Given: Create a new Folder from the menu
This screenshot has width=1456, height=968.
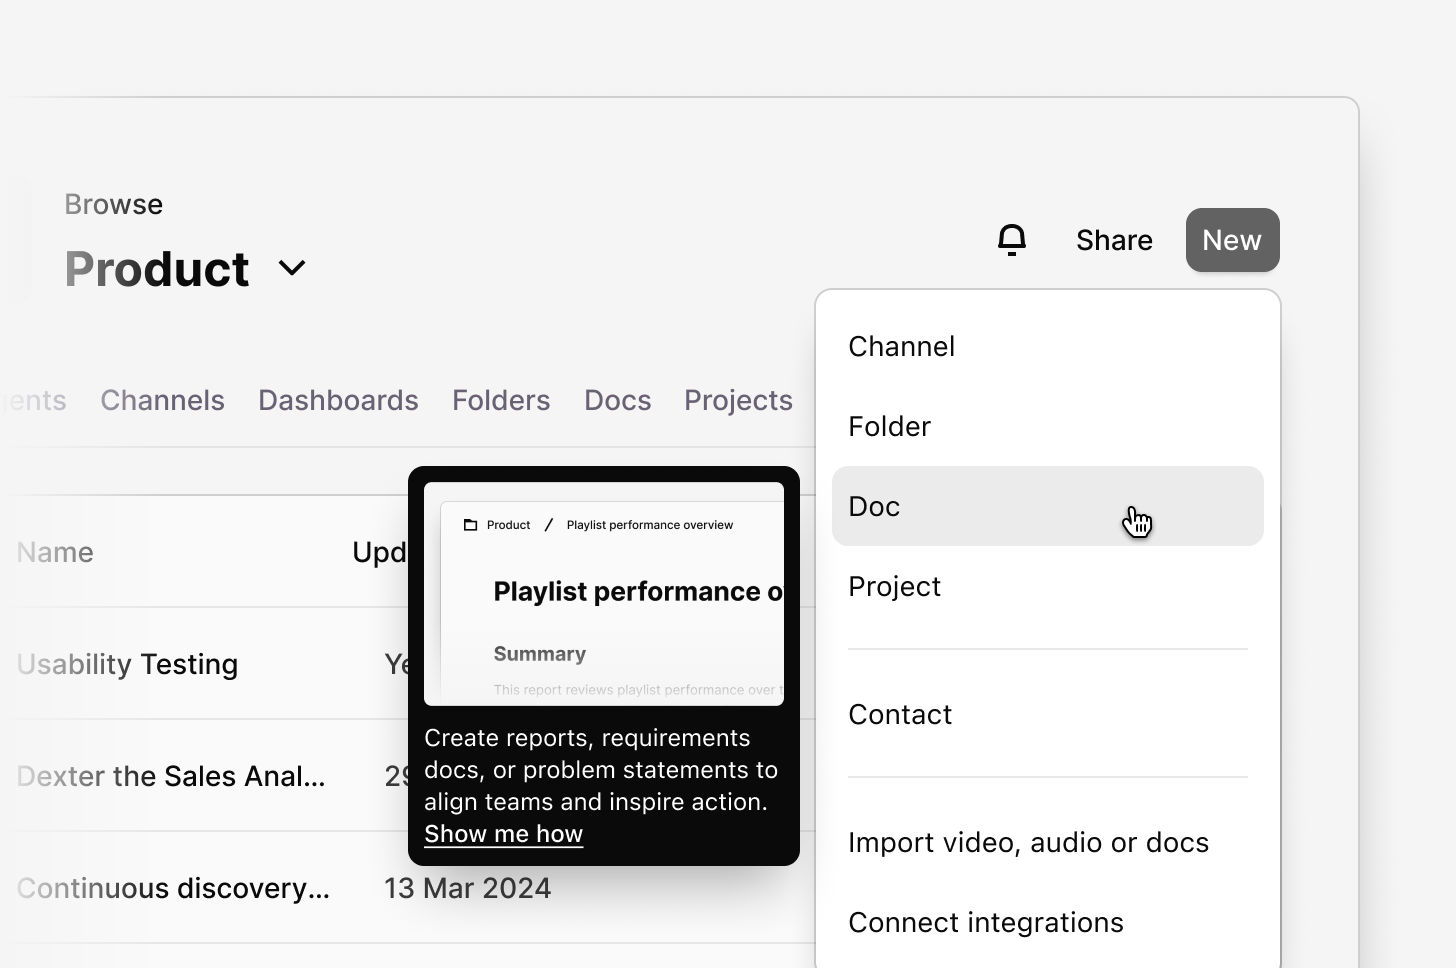Looking at the screenshot, I should [889, 426].
